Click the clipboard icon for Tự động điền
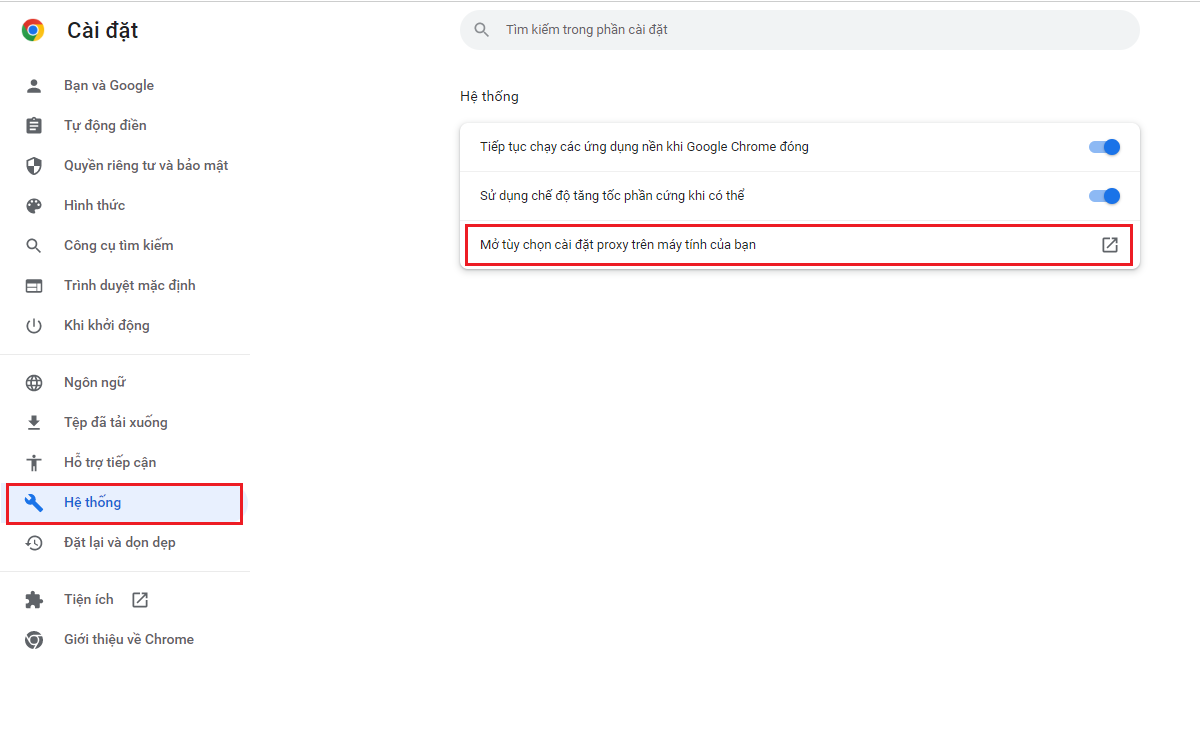Image resolution: width=1200 pixels, height=749 pixels. 34,126
